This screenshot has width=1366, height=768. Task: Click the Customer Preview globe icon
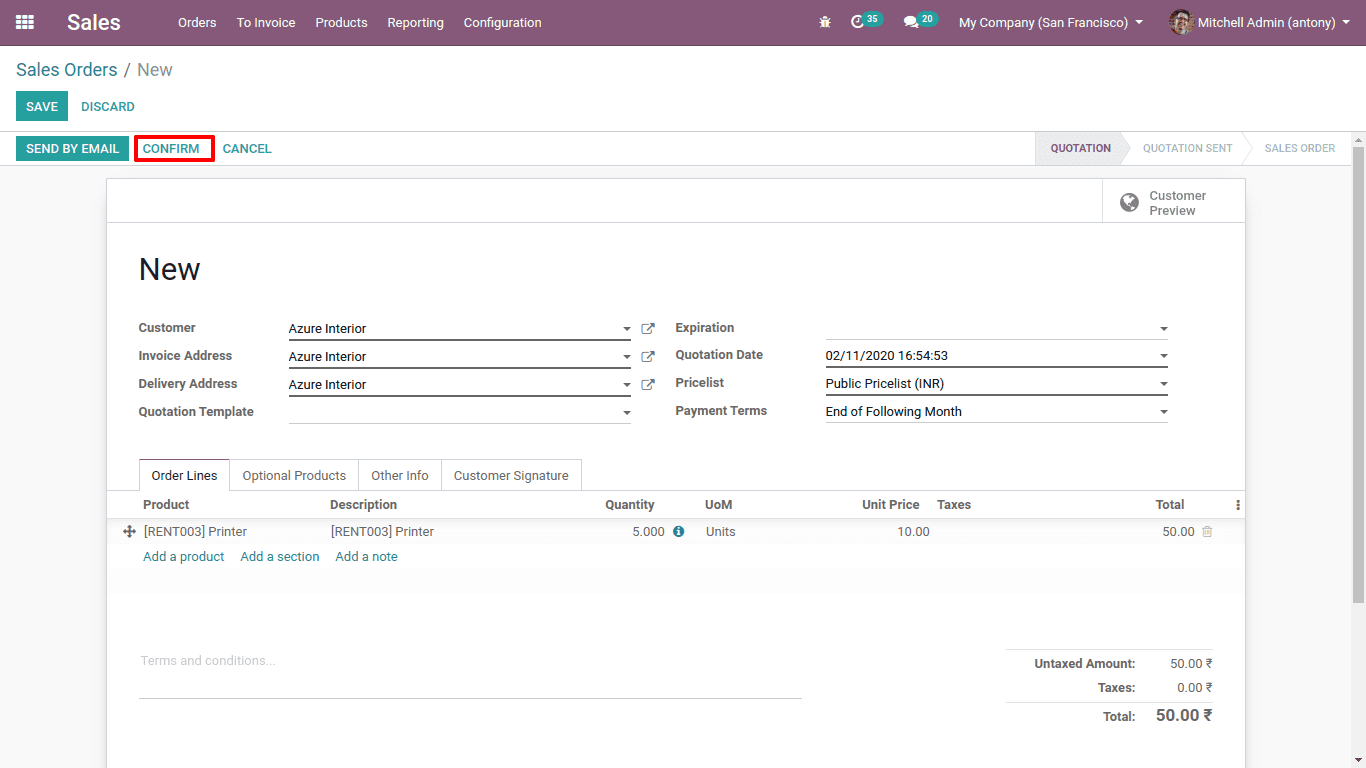coord(1129,203)
